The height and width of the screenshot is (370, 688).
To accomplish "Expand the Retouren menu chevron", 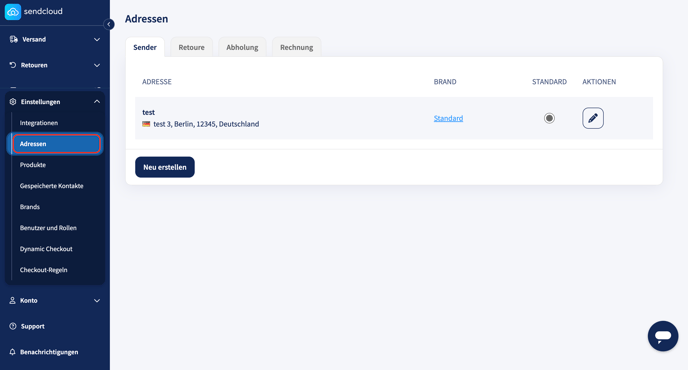I will point(97,65).
